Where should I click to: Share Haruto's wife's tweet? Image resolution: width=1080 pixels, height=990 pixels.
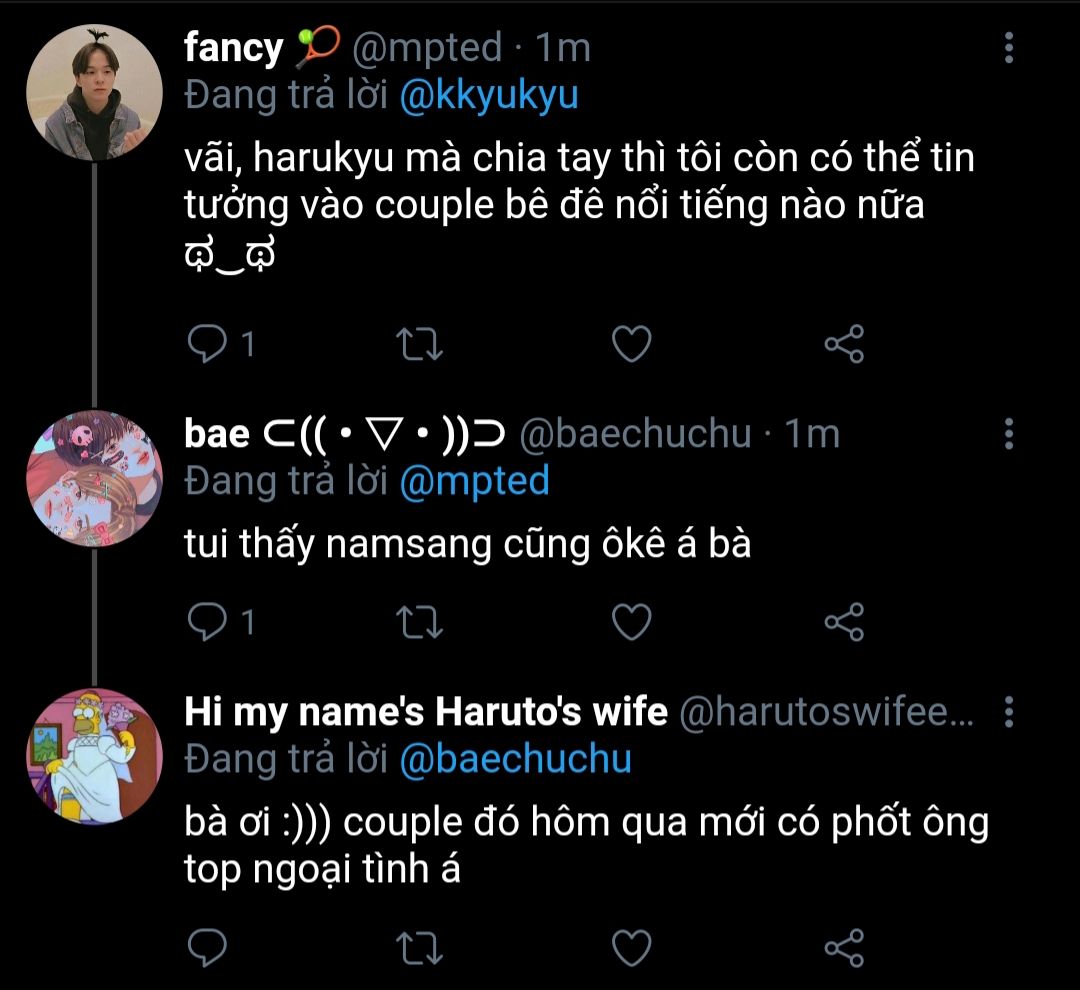pos(843,945)
